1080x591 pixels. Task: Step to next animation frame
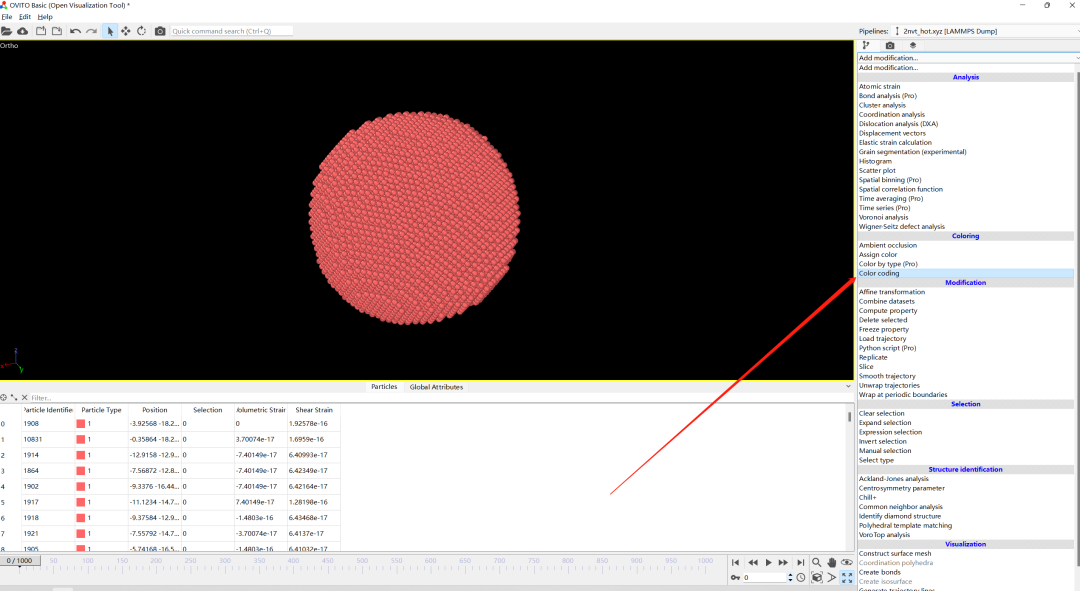(x=784, y=563)
